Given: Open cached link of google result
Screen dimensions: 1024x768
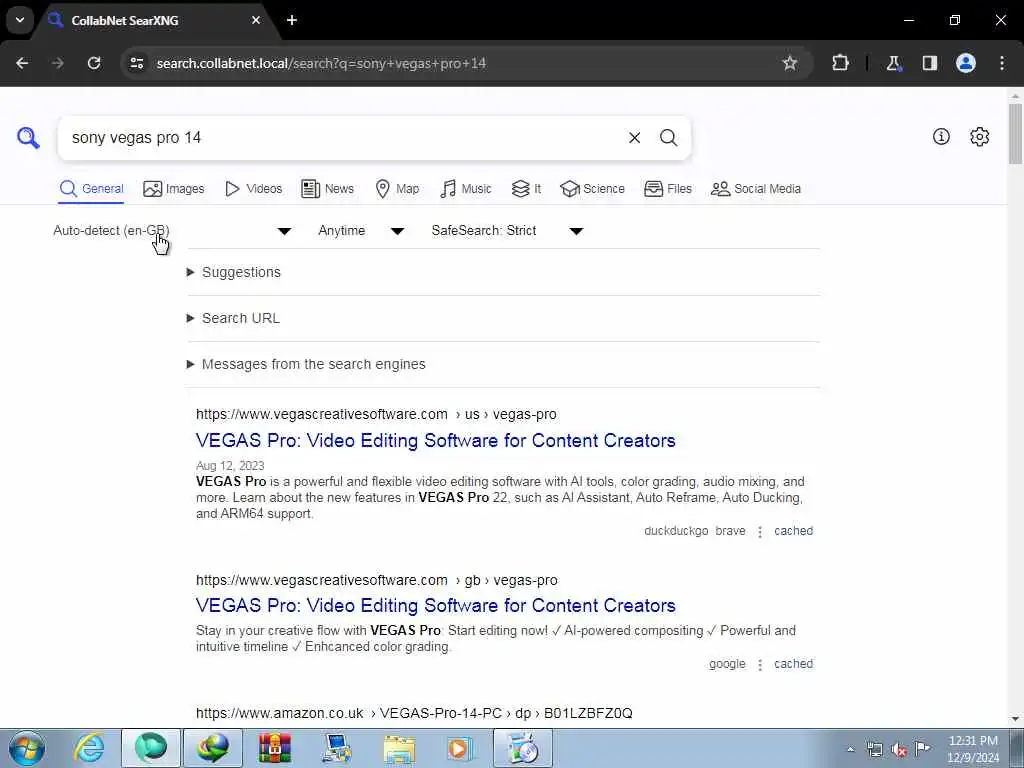Looking at the screenshot, I should coord(793,664).
